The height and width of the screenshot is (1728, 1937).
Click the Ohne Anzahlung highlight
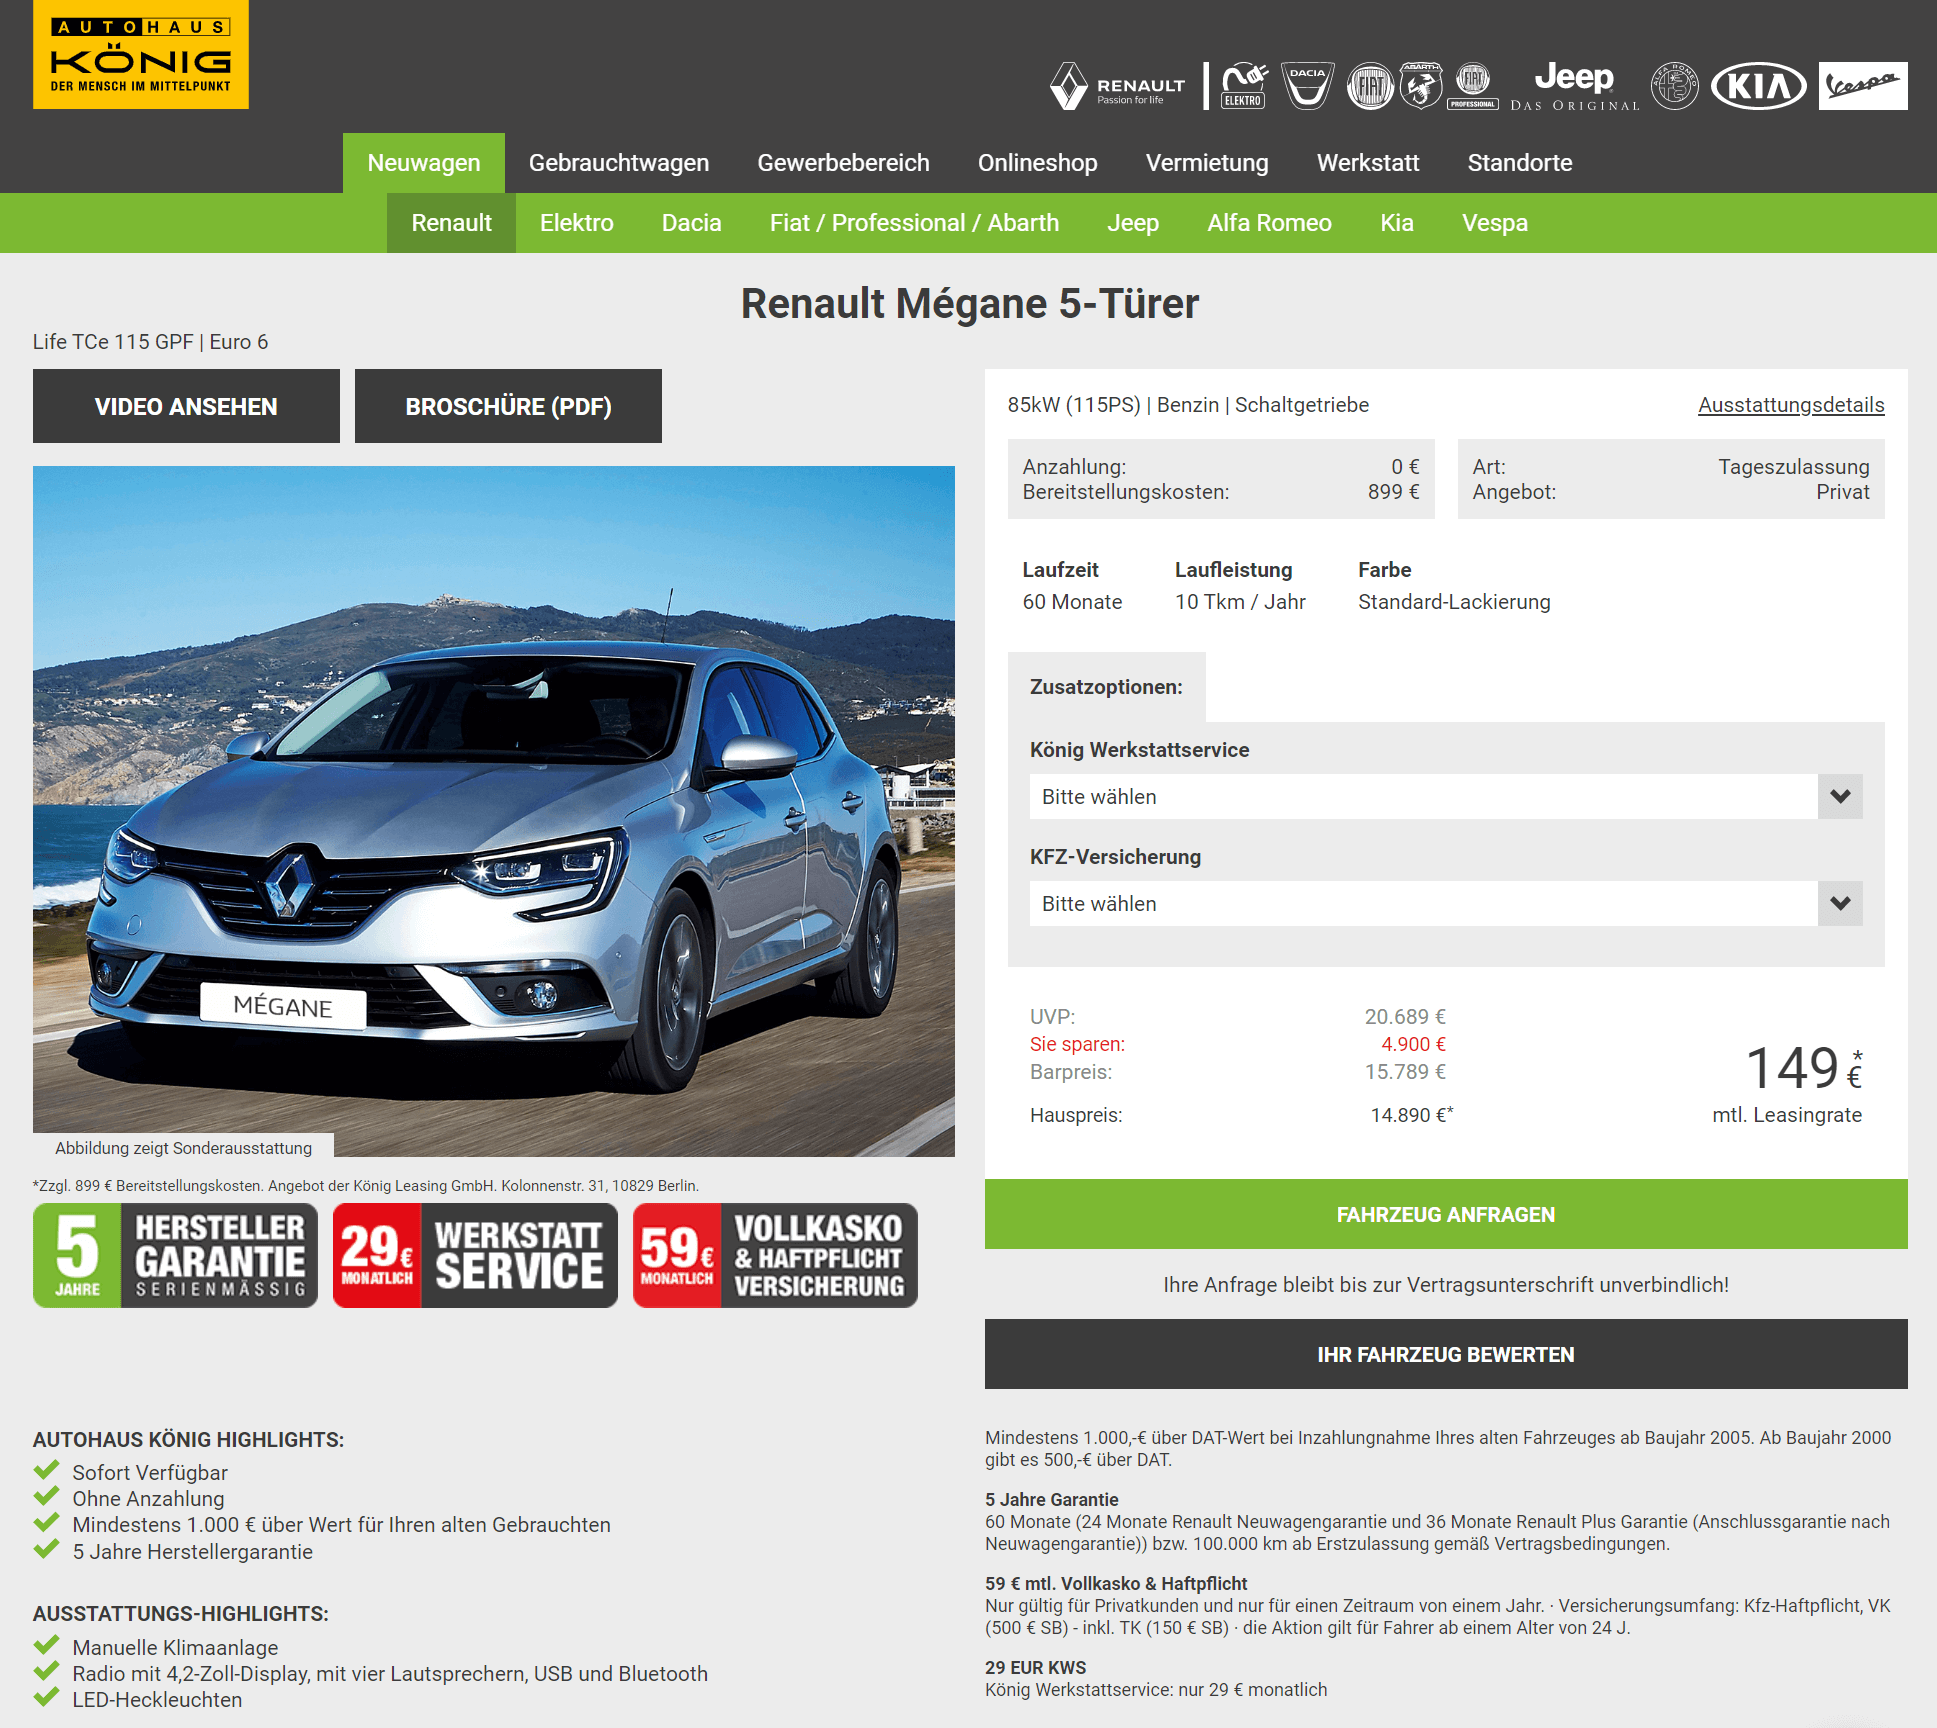(x=148, y=1499)
